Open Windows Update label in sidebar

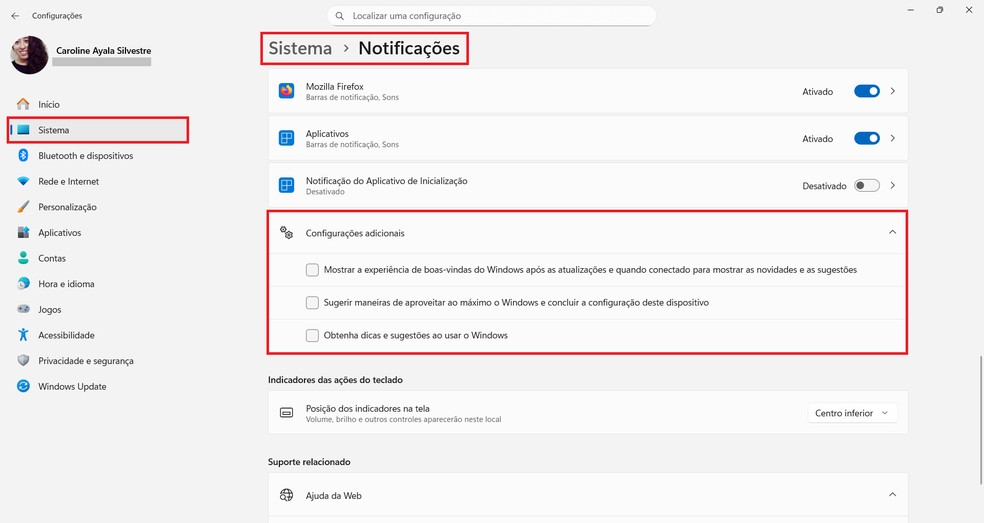point(72,387)
